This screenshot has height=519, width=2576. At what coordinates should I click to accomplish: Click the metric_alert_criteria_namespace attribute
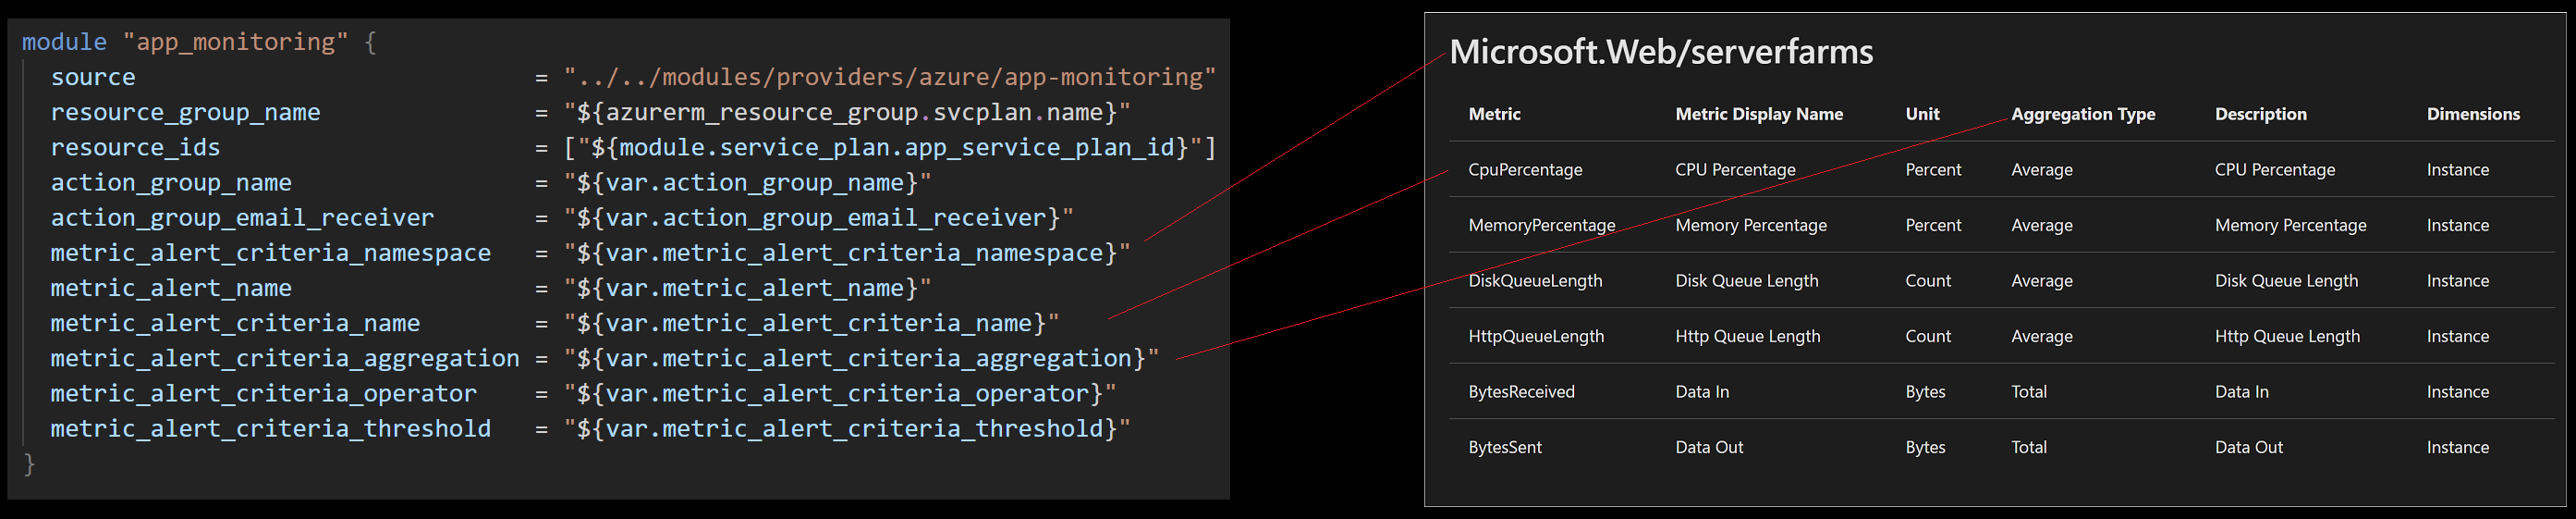(271, 252)
